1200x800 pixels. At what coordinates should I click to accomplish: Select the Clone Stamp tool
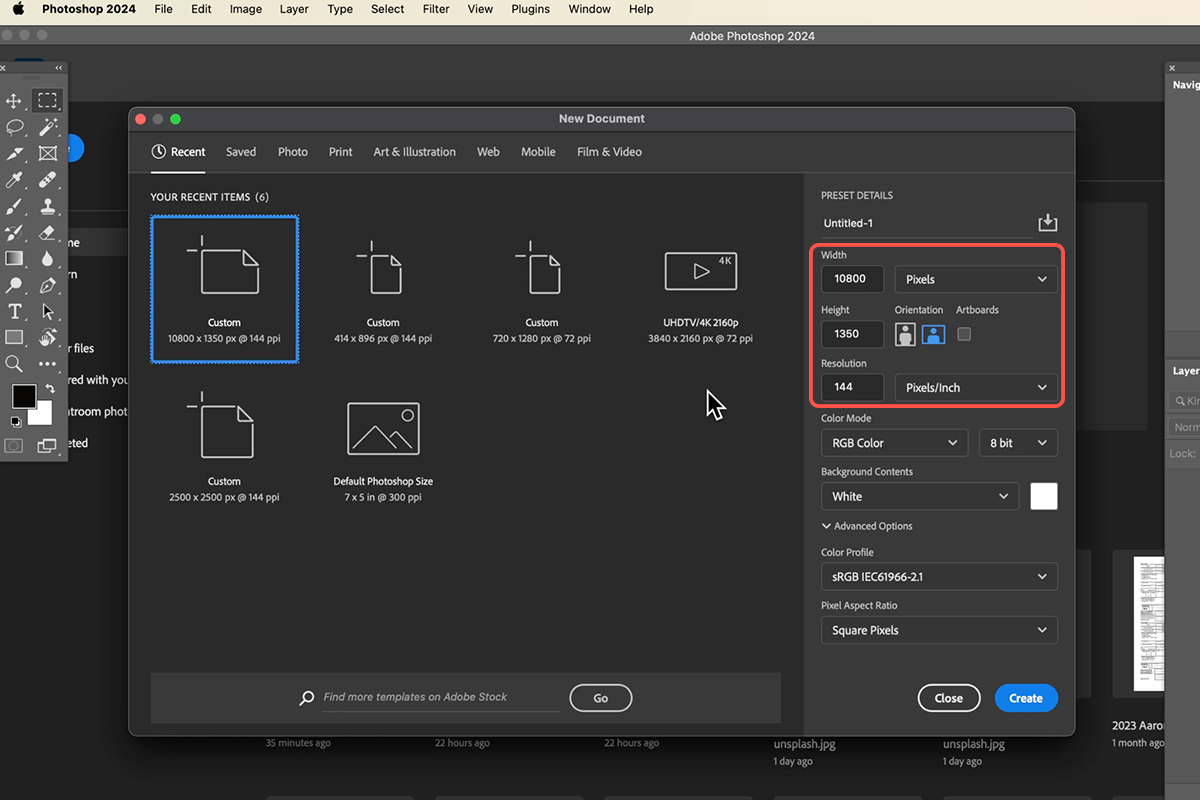click(x=47, y=207)
